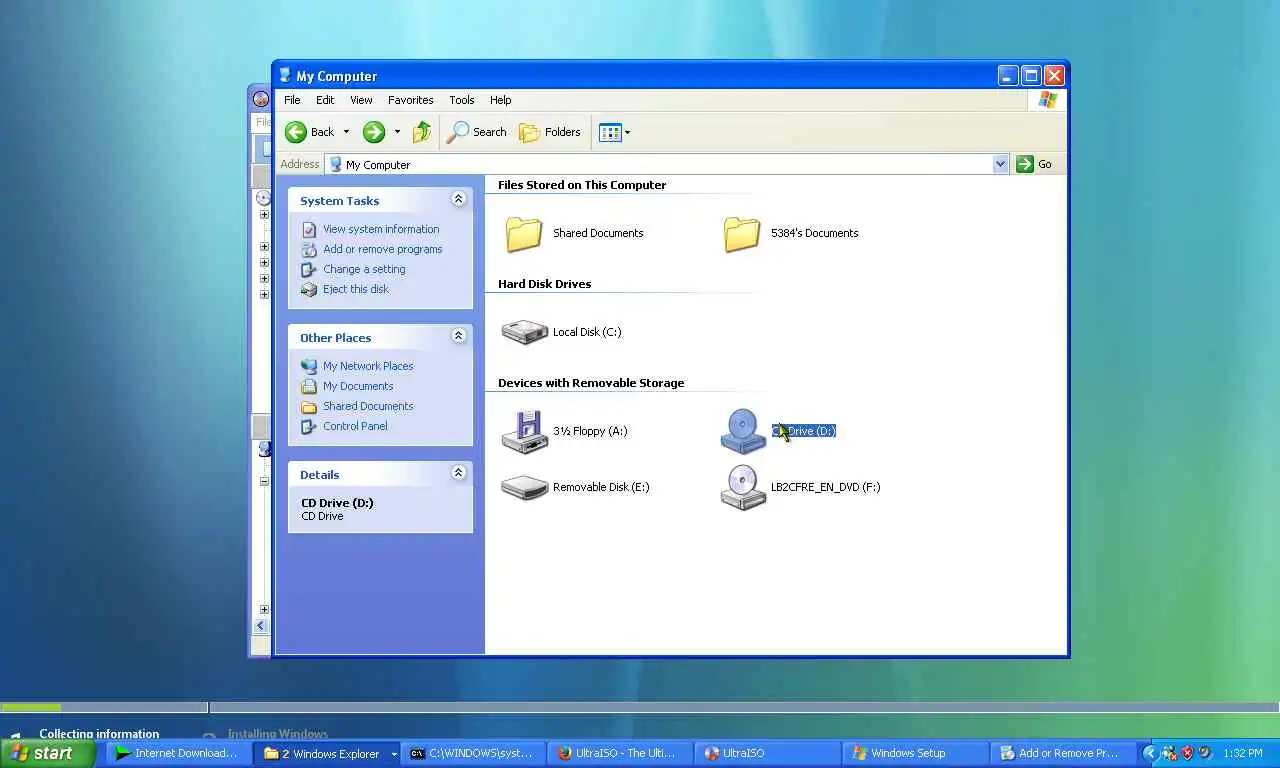Open the Views dropdown arrow

627,132
